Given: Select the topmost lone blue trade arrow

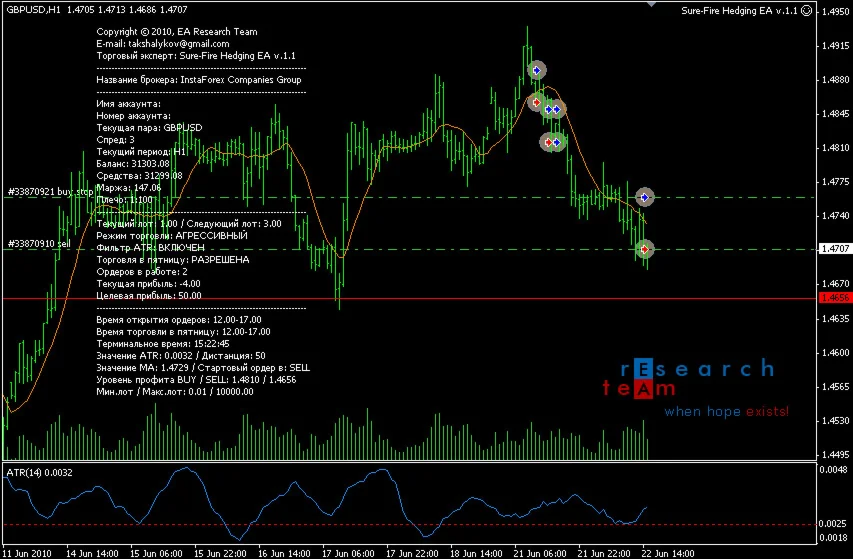Looking at the screenshot, I should click(537, 70).
